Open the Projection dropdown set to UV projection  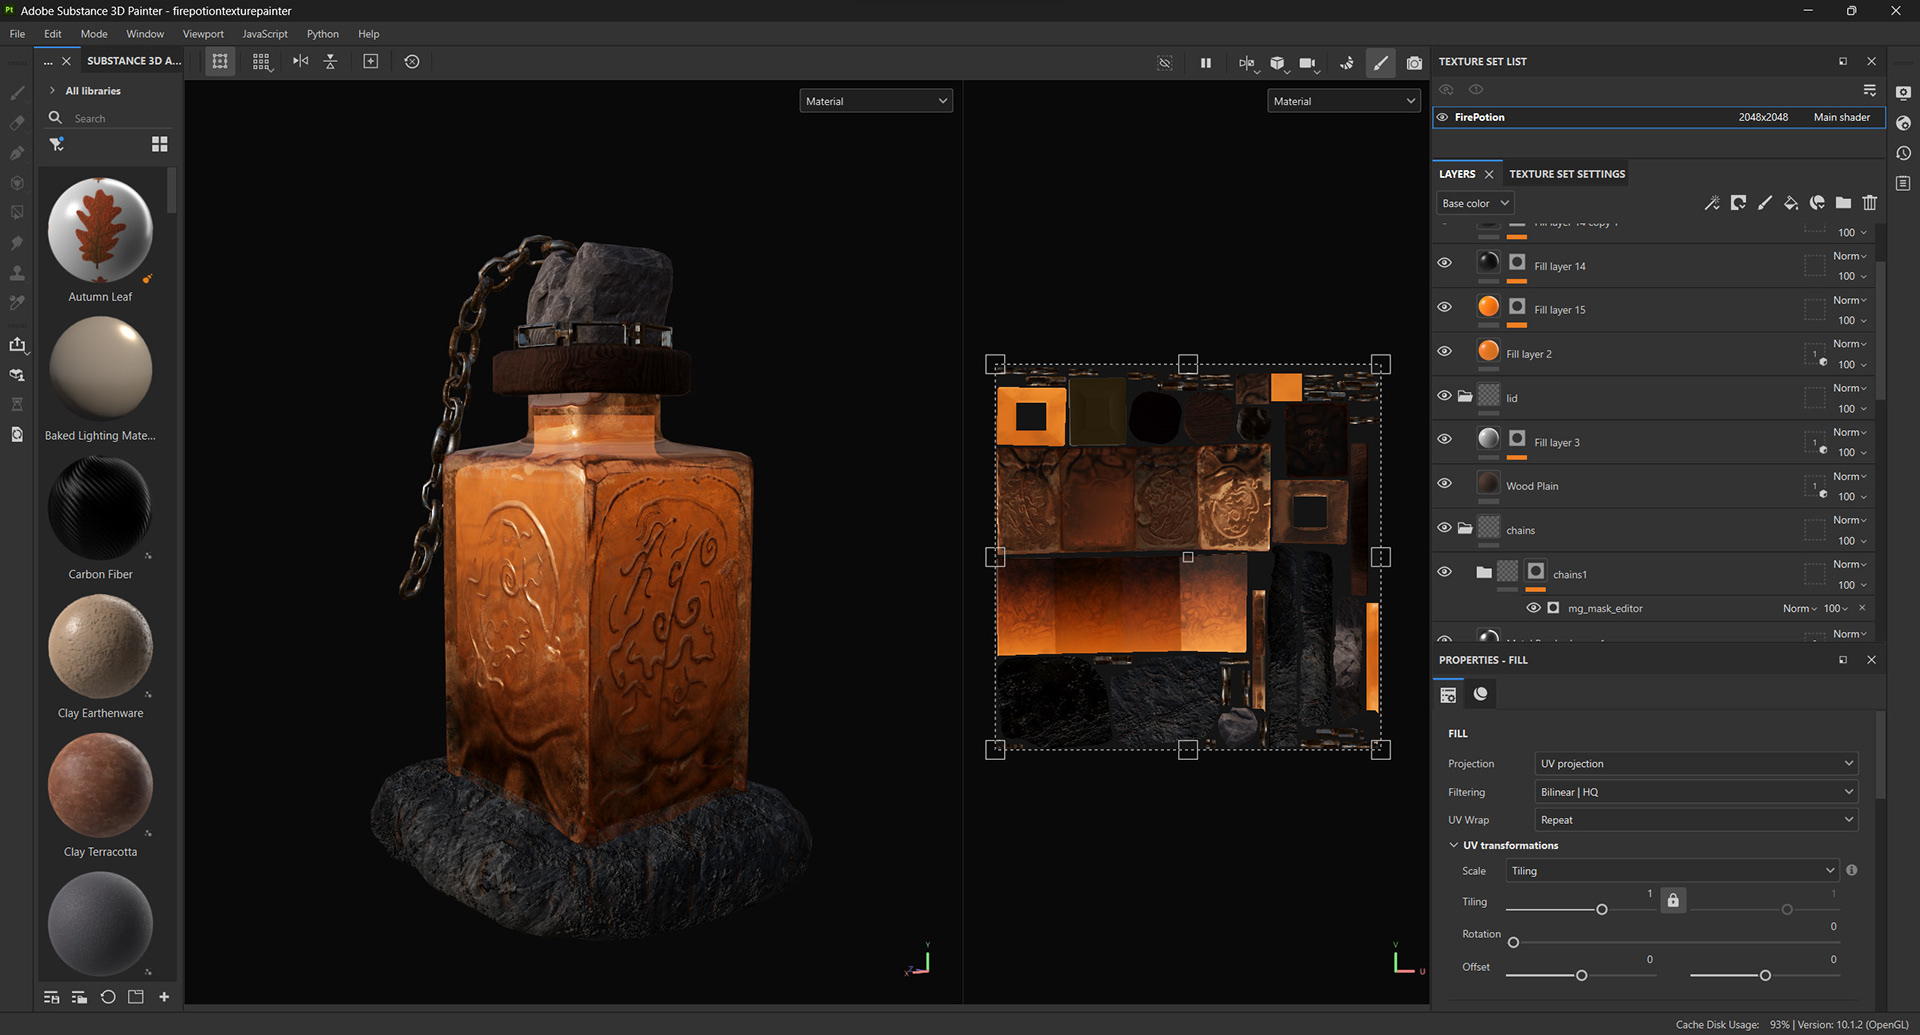(1696, 764)
